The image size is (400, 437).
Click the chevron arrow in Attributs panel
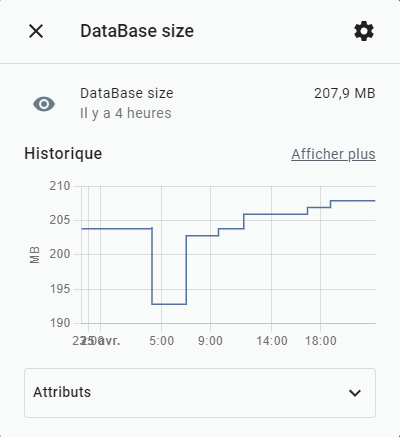tap(355, 393)
